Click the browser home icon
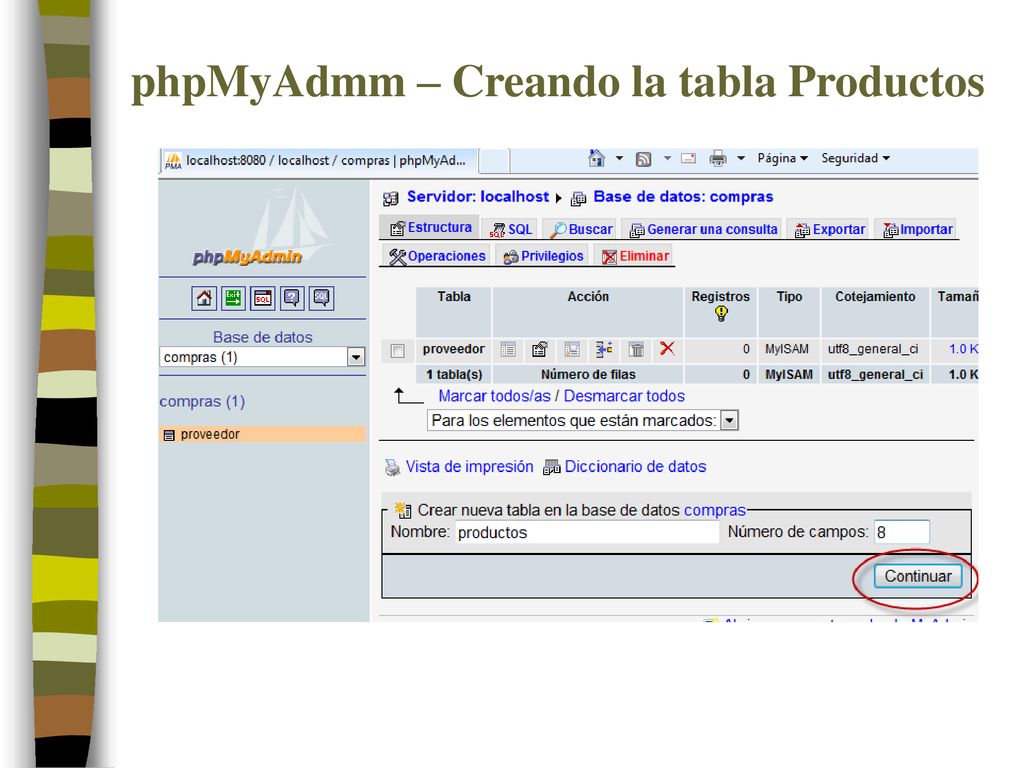The image size is (1024, 768). coord(596,158)
